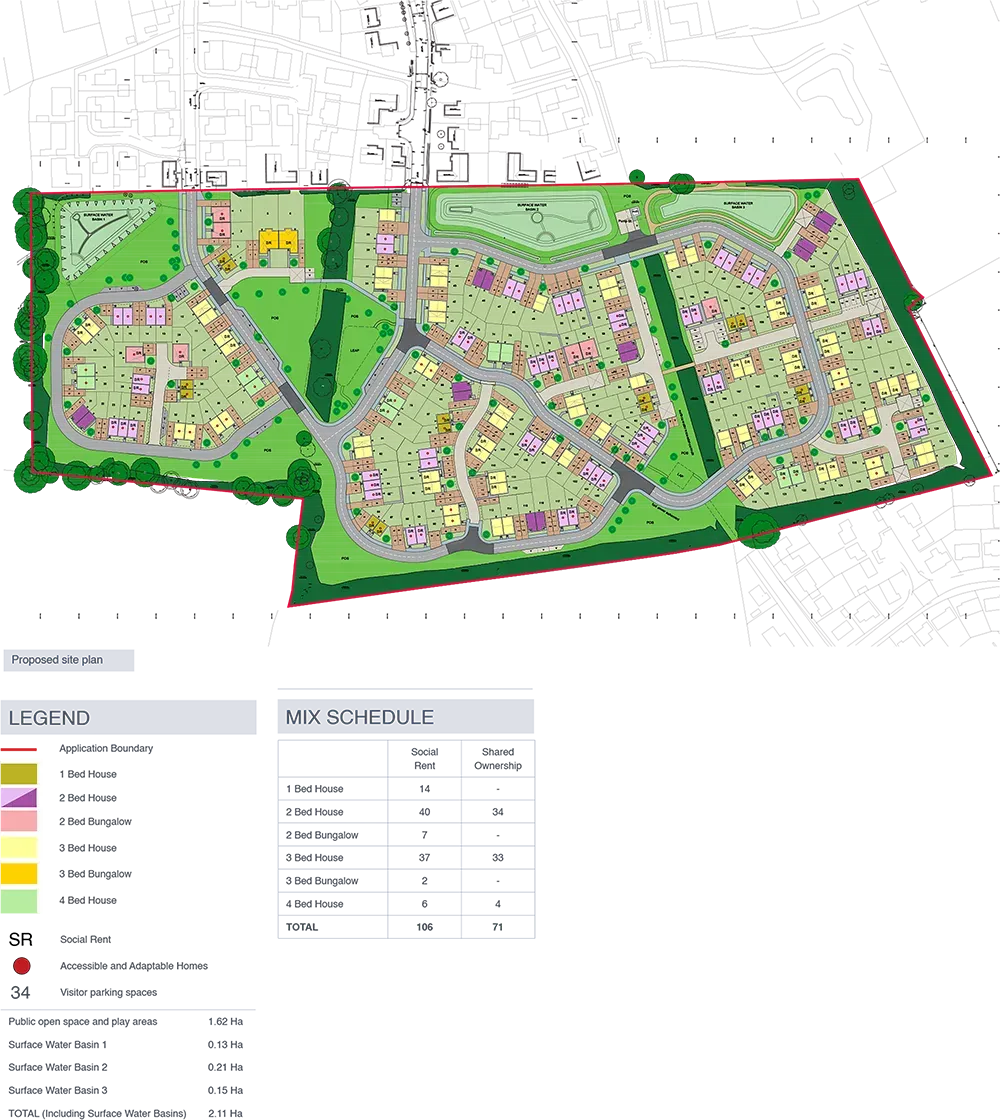Click the orange legend color swatch
The width and height of the screenshot is (1000, 1120).
click(x=19, y=872)
